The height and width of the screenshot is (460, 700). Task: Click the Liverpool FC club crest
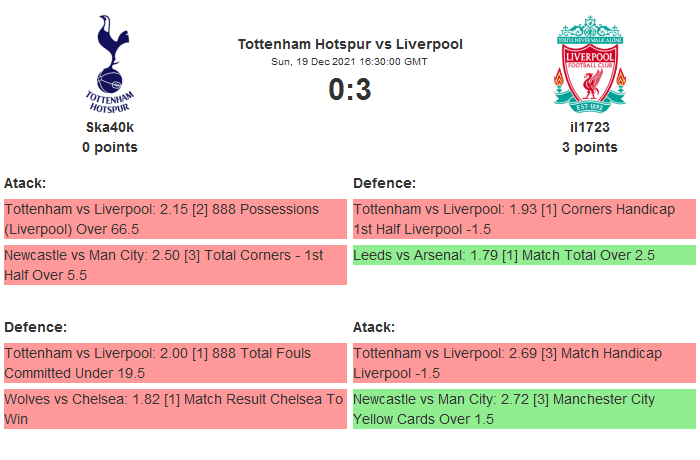point(590,63)
